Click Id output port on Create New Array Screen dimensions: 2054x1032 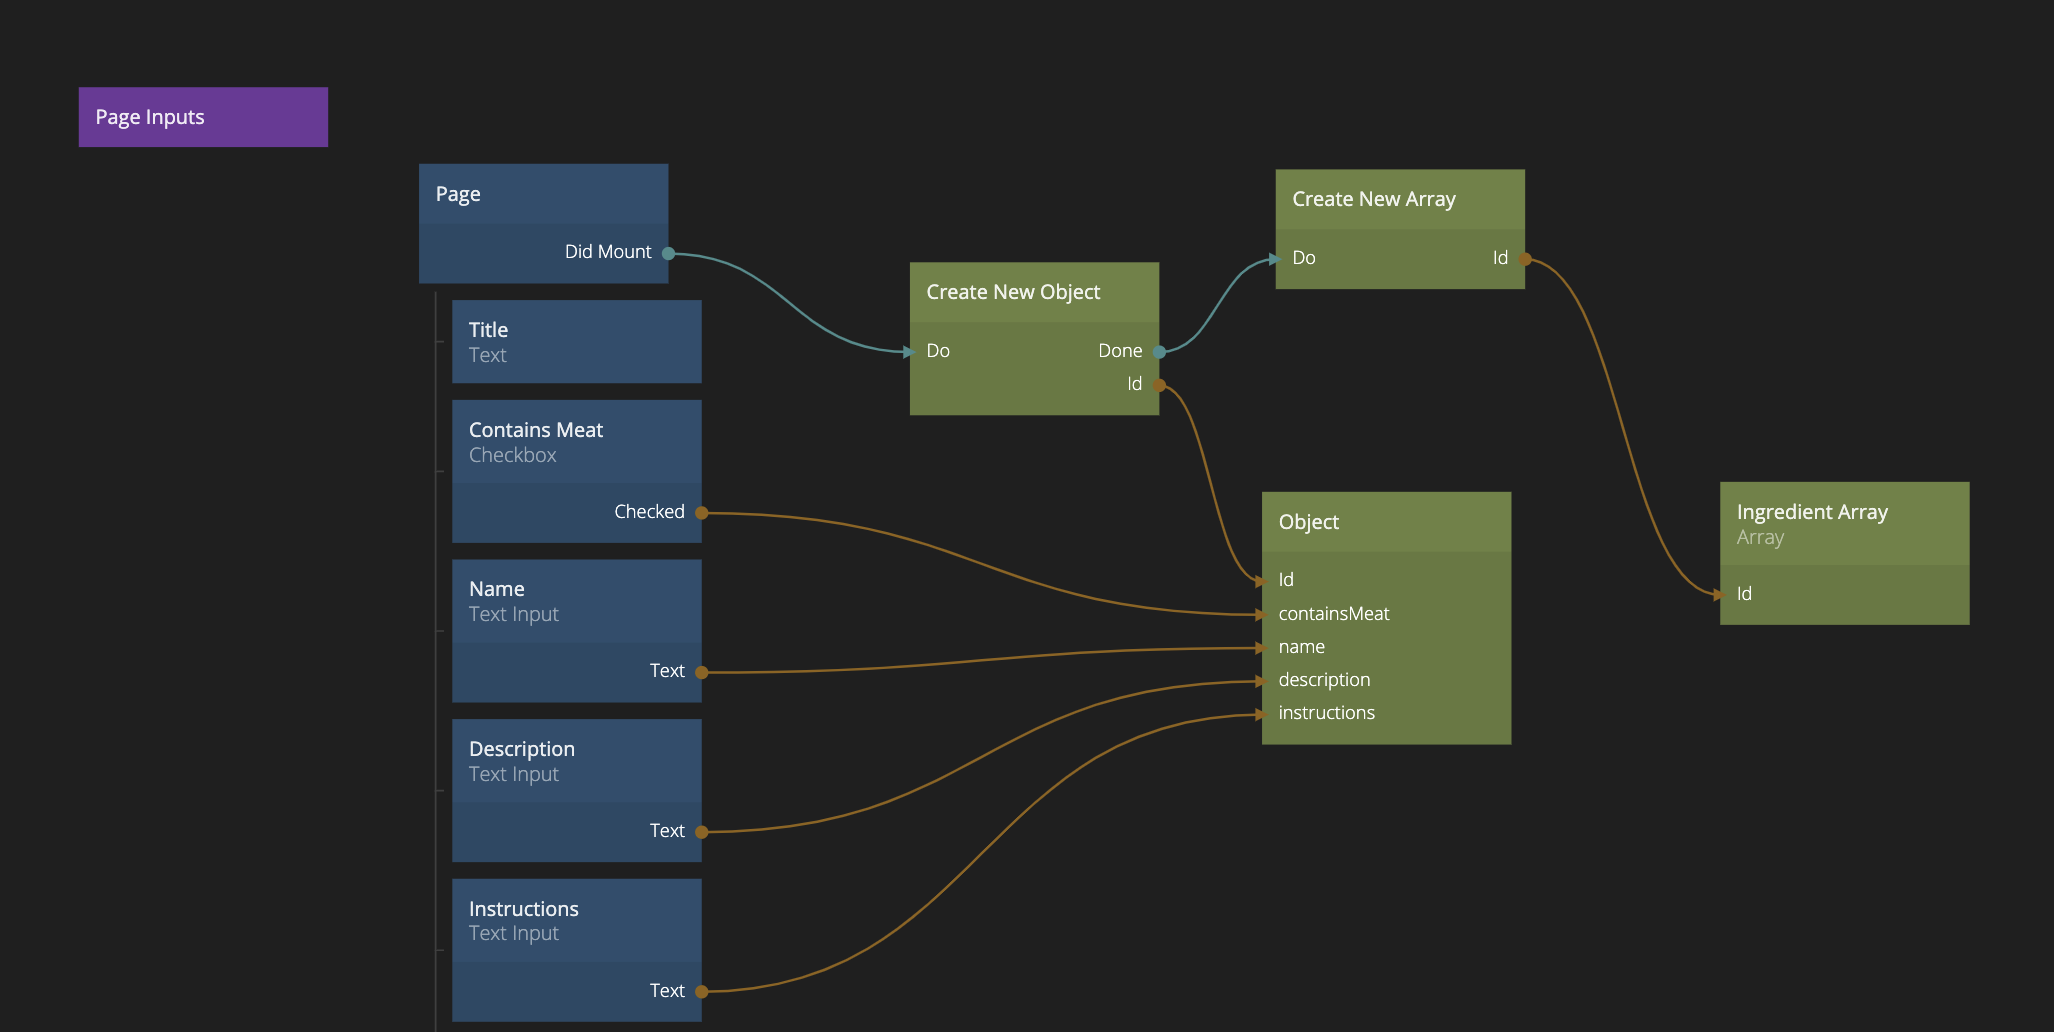1525,259
